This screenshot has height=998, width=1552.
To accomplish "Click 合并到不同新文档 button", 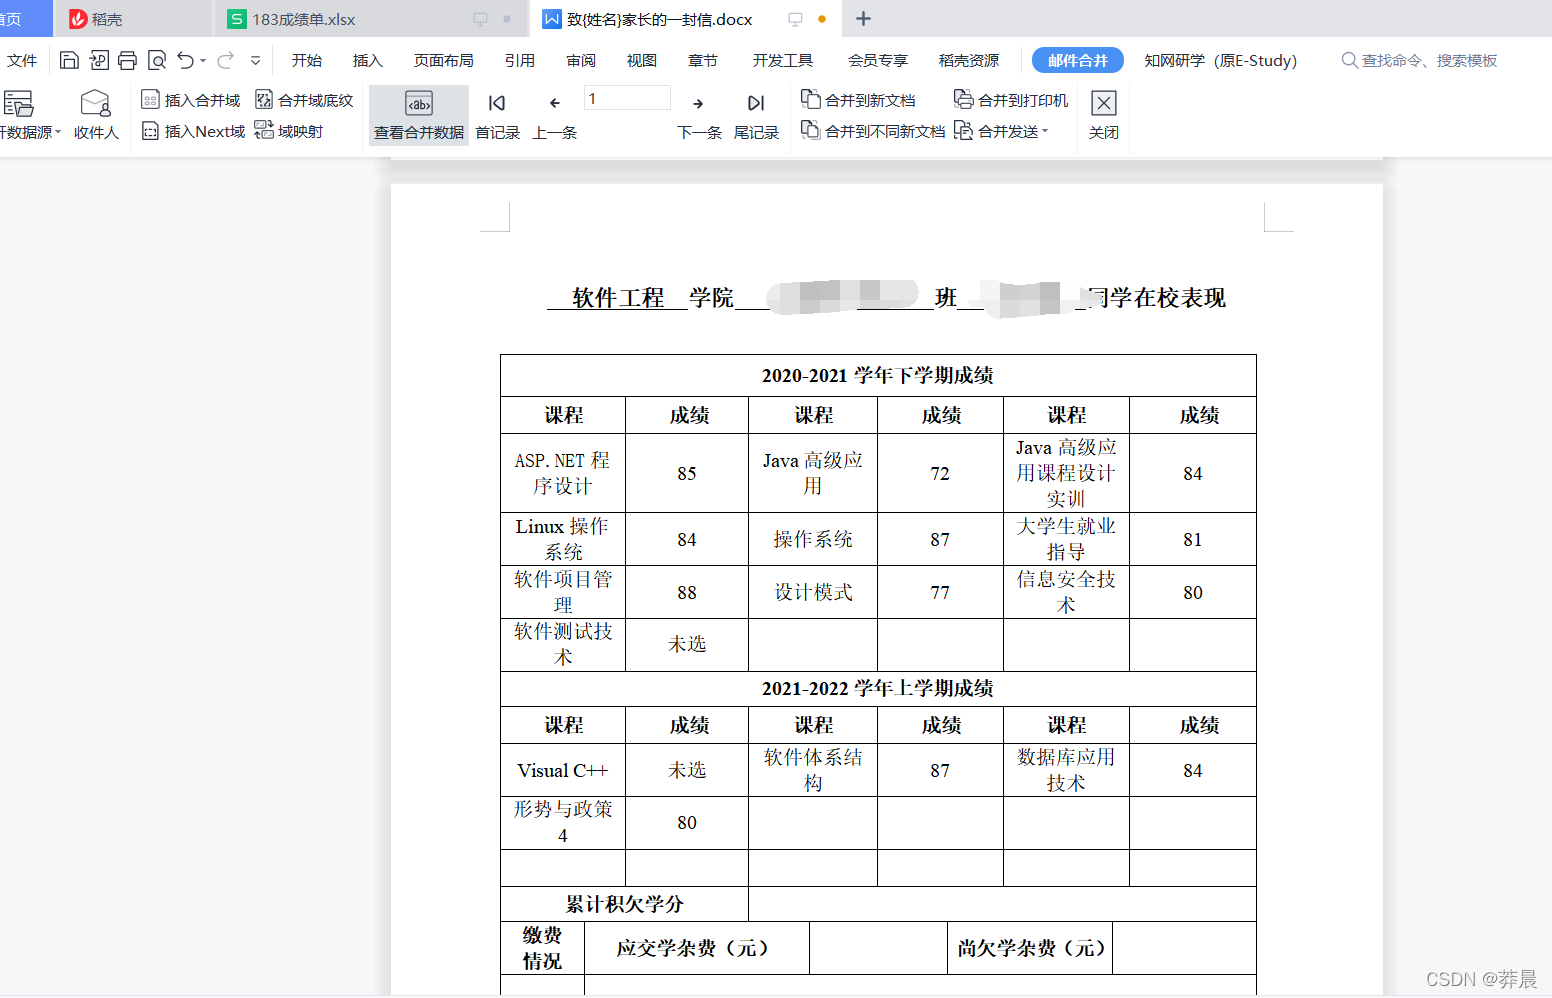I will pyautogui.click(x=873, y=131).
